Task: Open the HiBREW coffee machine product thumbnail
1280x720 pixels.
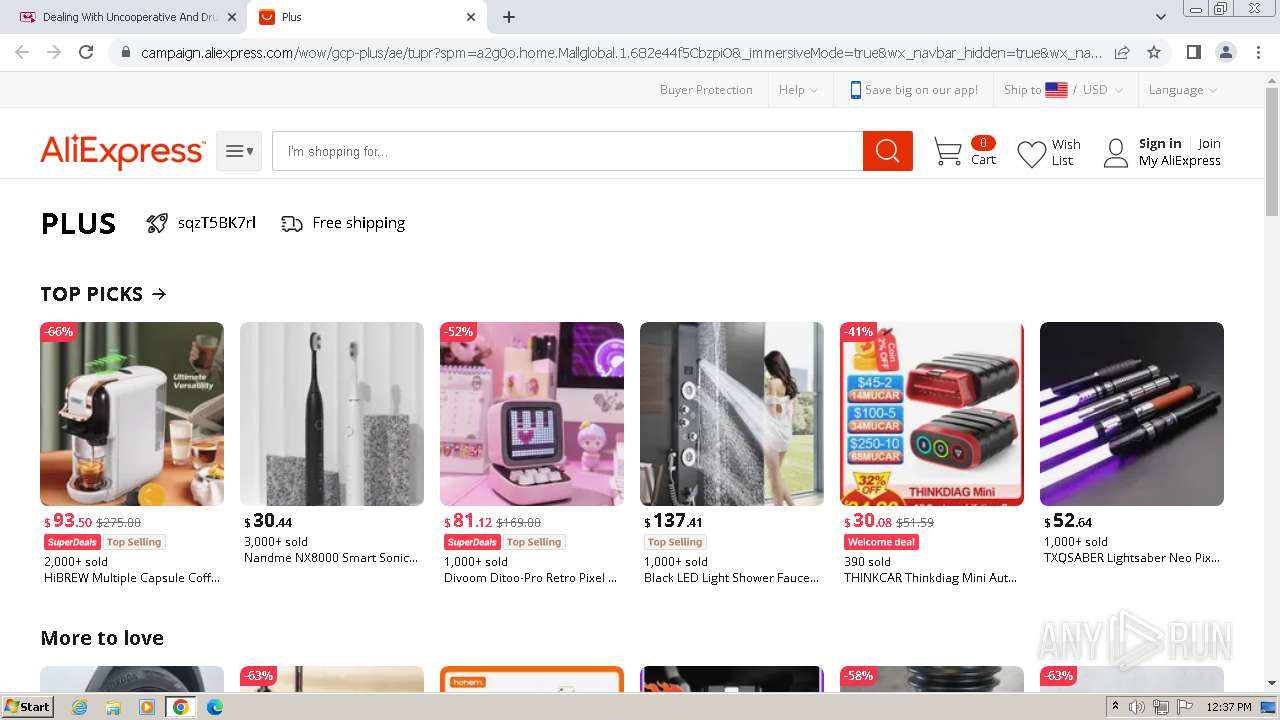Action: pos(132,414)
